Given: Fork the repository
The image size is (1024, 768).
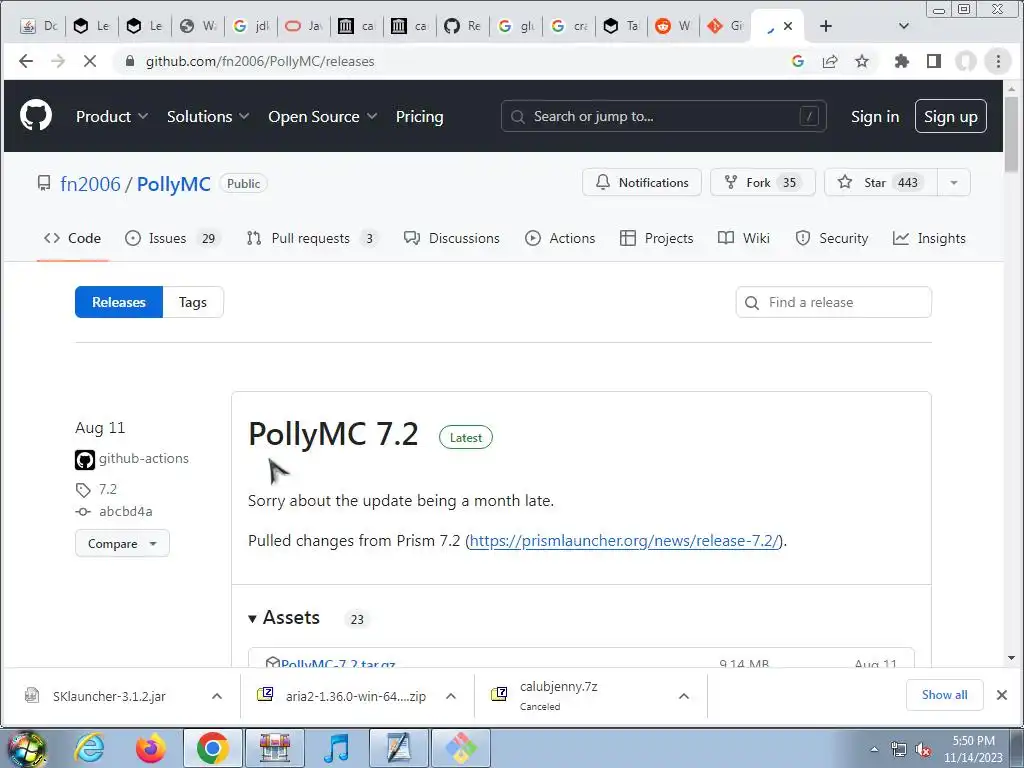Looking at the screenshot, I should pyautogui.click(x=763, y=182).
